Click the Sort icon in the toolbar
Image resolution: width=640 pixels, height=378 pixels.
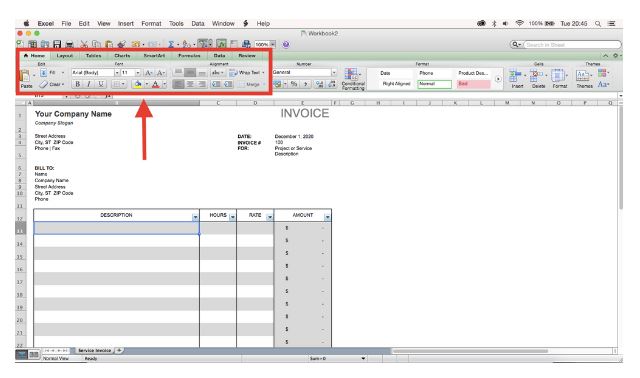click(x=187, y=44)
